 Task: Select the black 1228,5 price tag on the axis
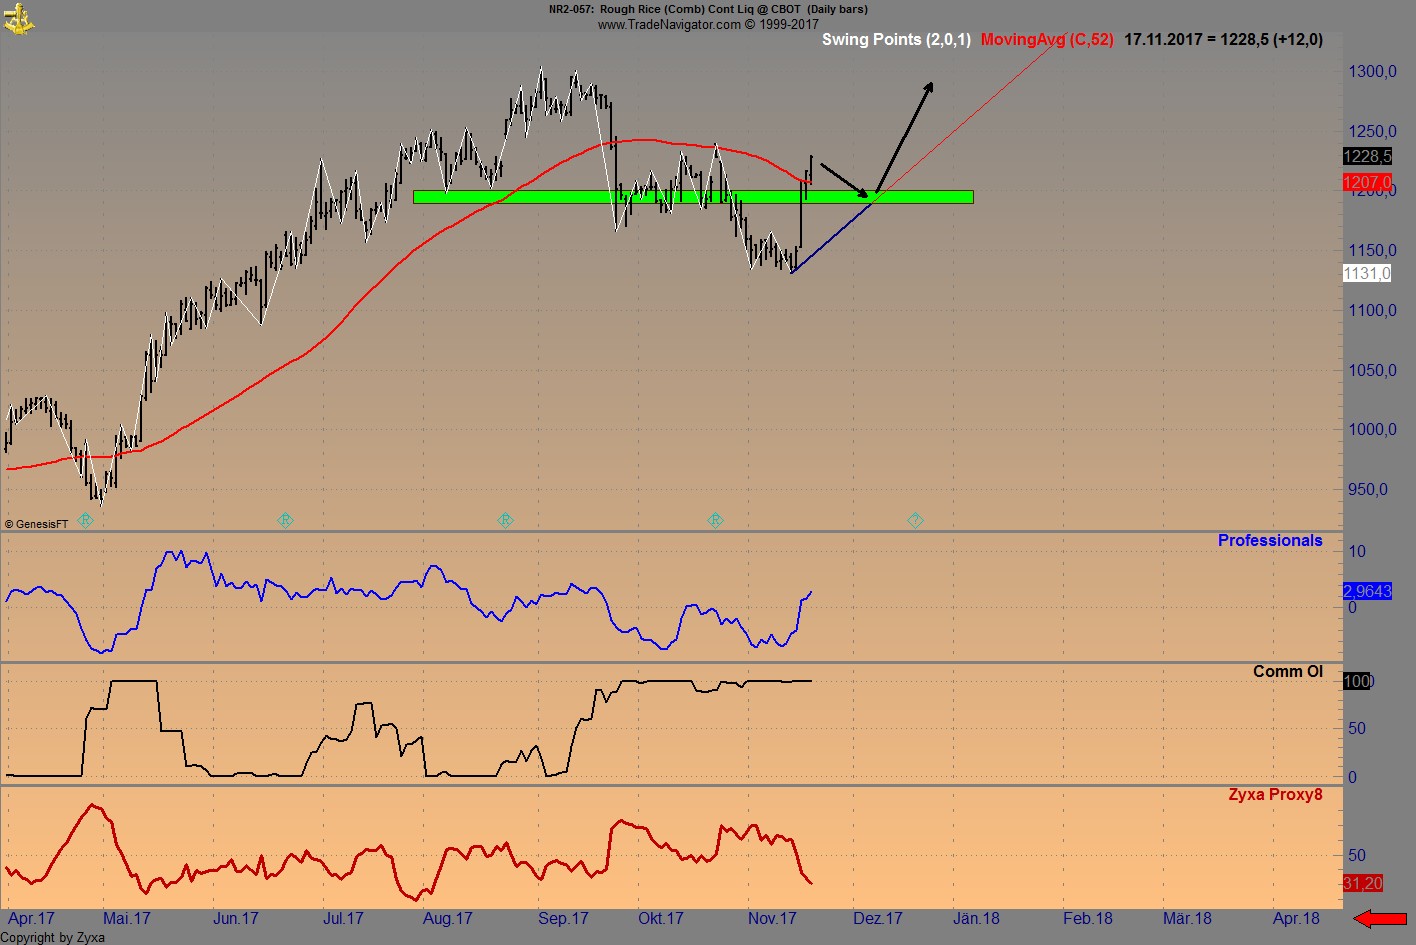(1367, 157)
